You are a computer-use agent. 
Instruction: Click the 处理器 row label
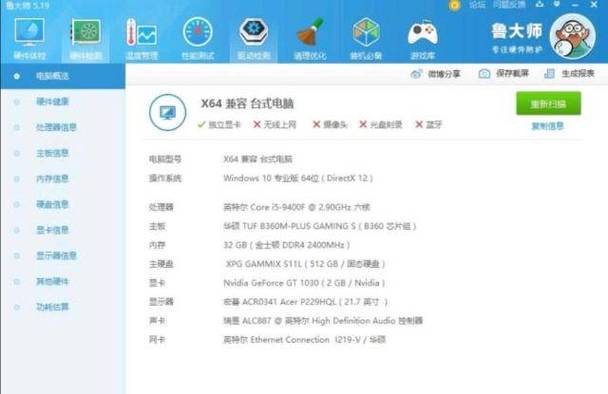click(161, 207)
